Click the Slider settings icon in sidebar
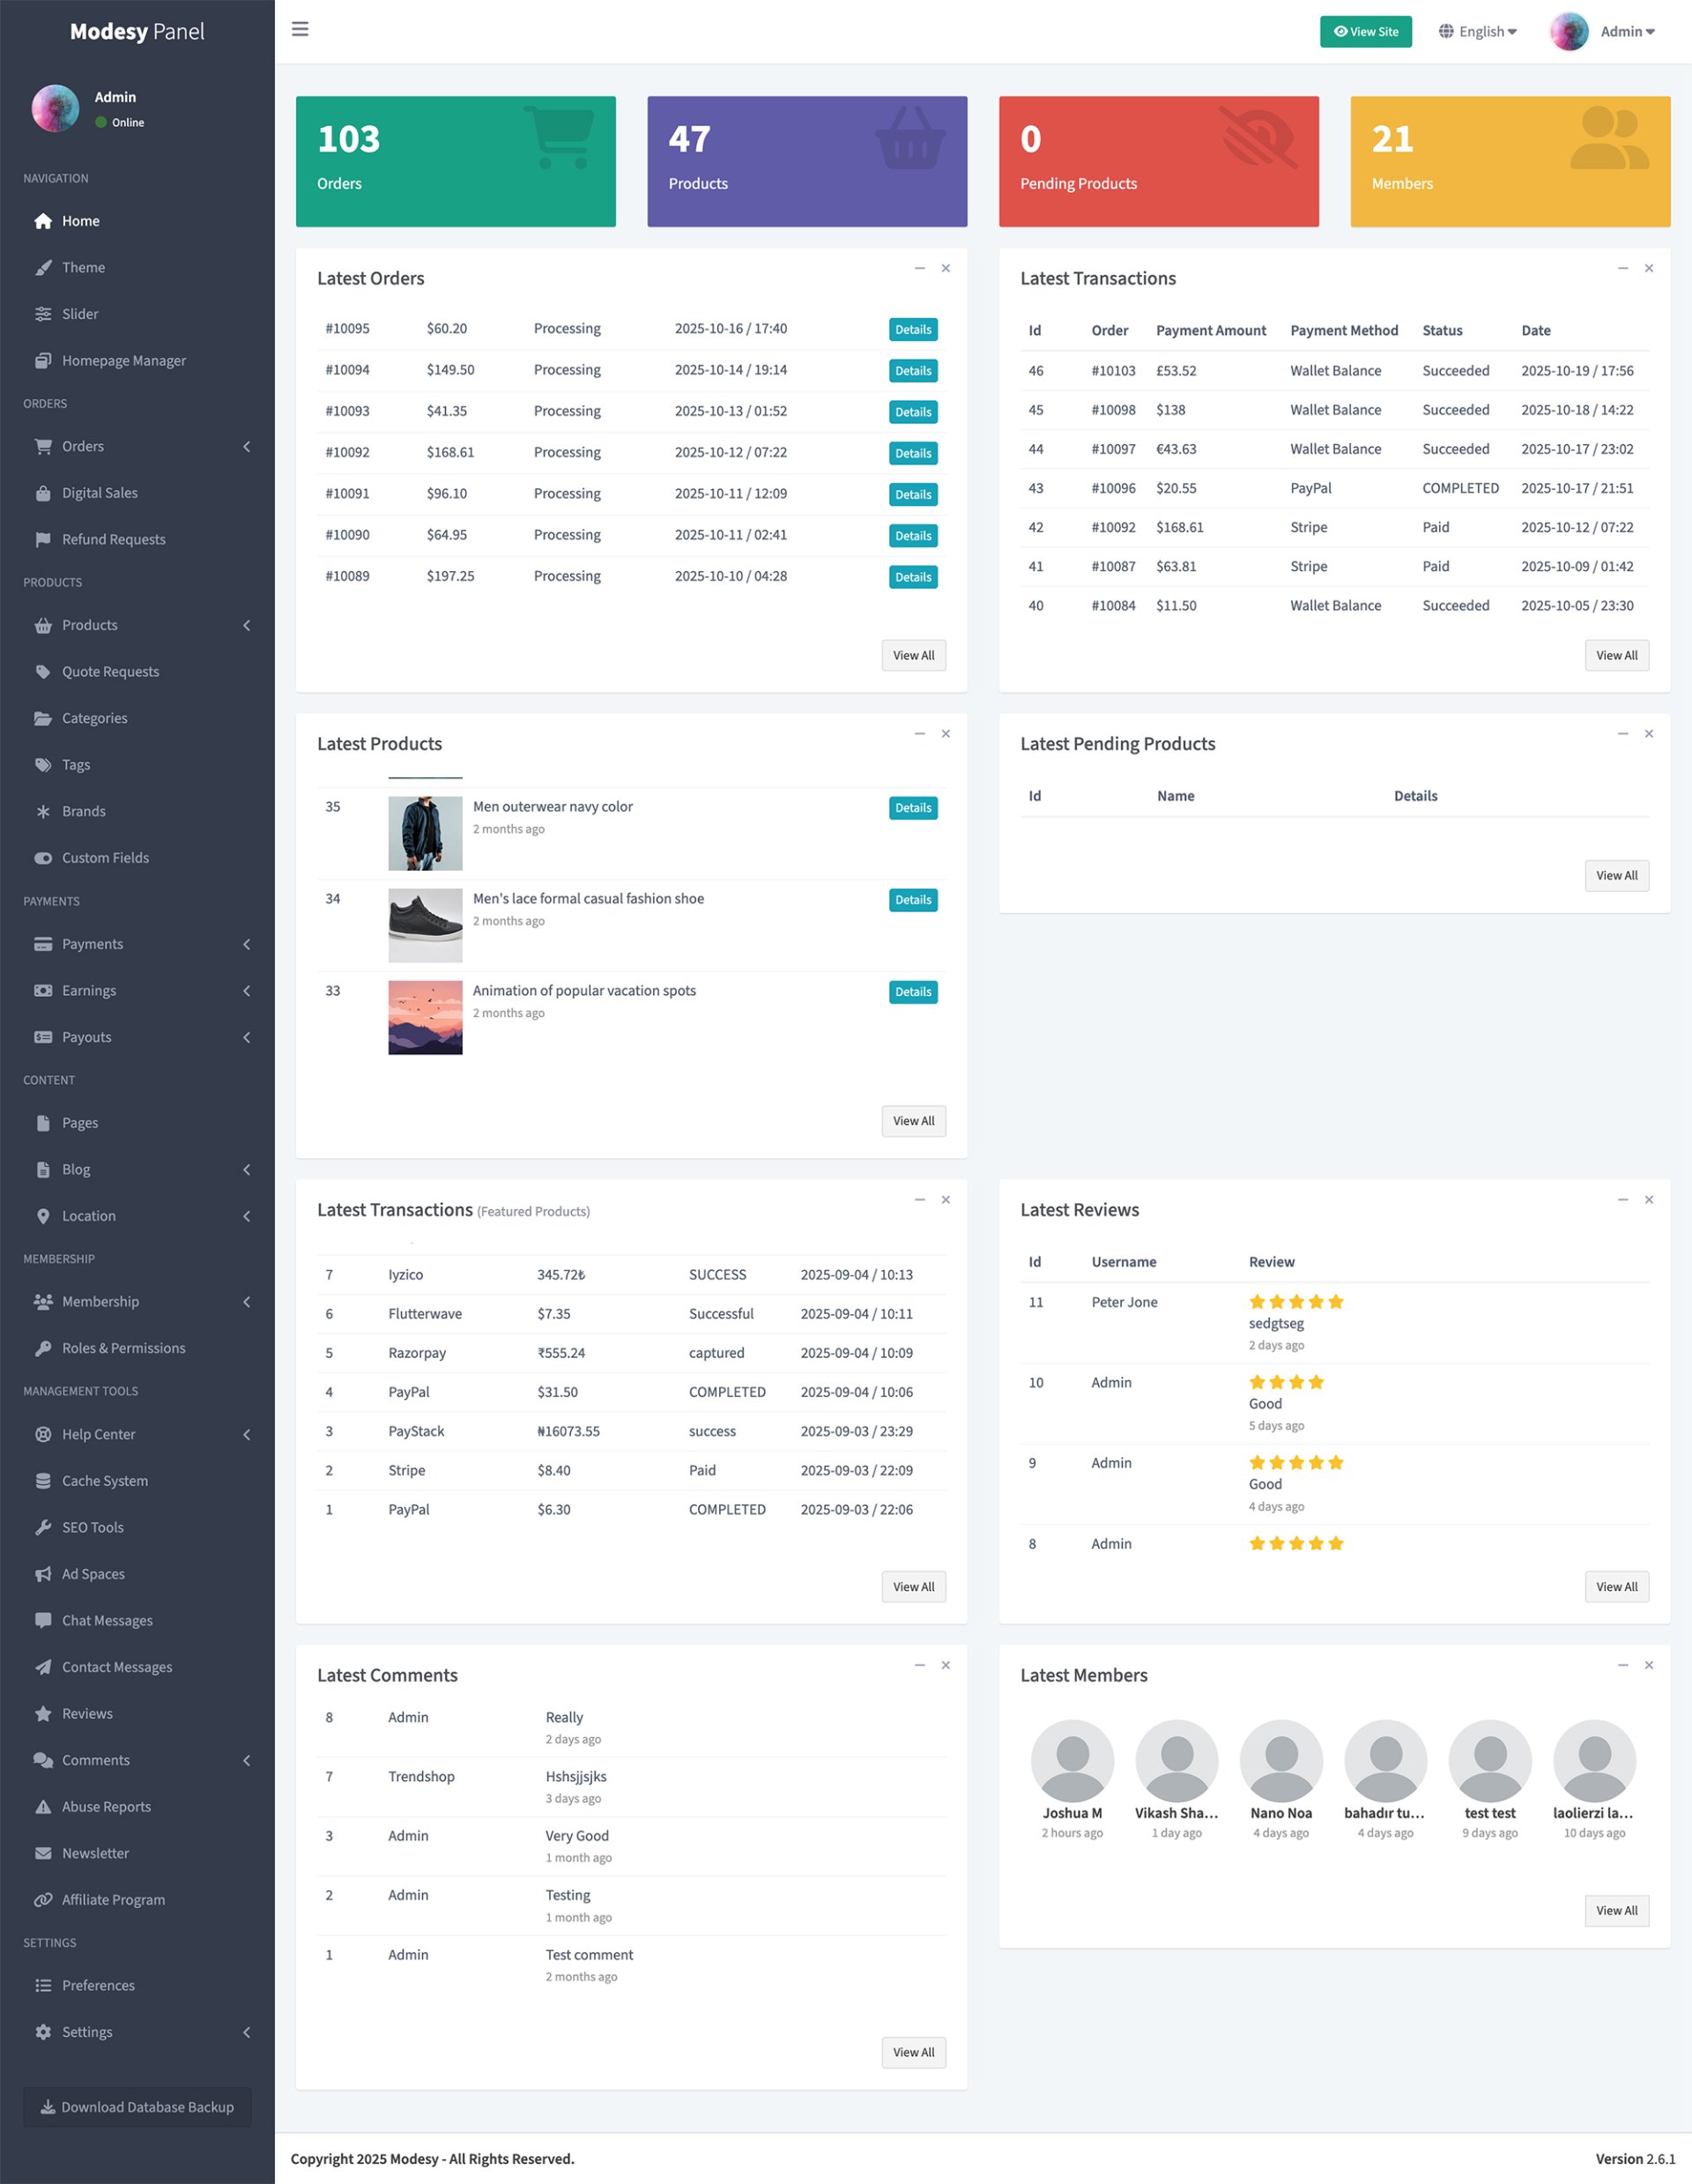The height and width of the screenshot is (2184, 1692). coord(43,314)
